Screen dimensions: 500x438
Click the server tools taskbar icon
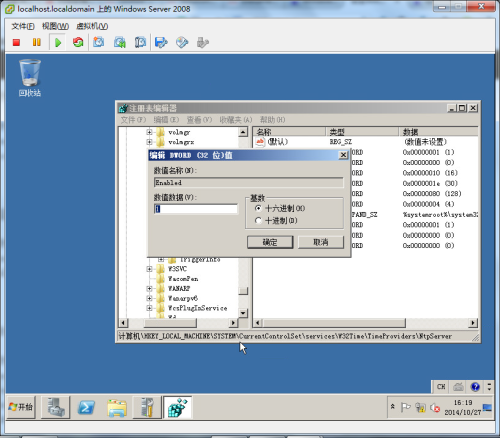point(147,407)
